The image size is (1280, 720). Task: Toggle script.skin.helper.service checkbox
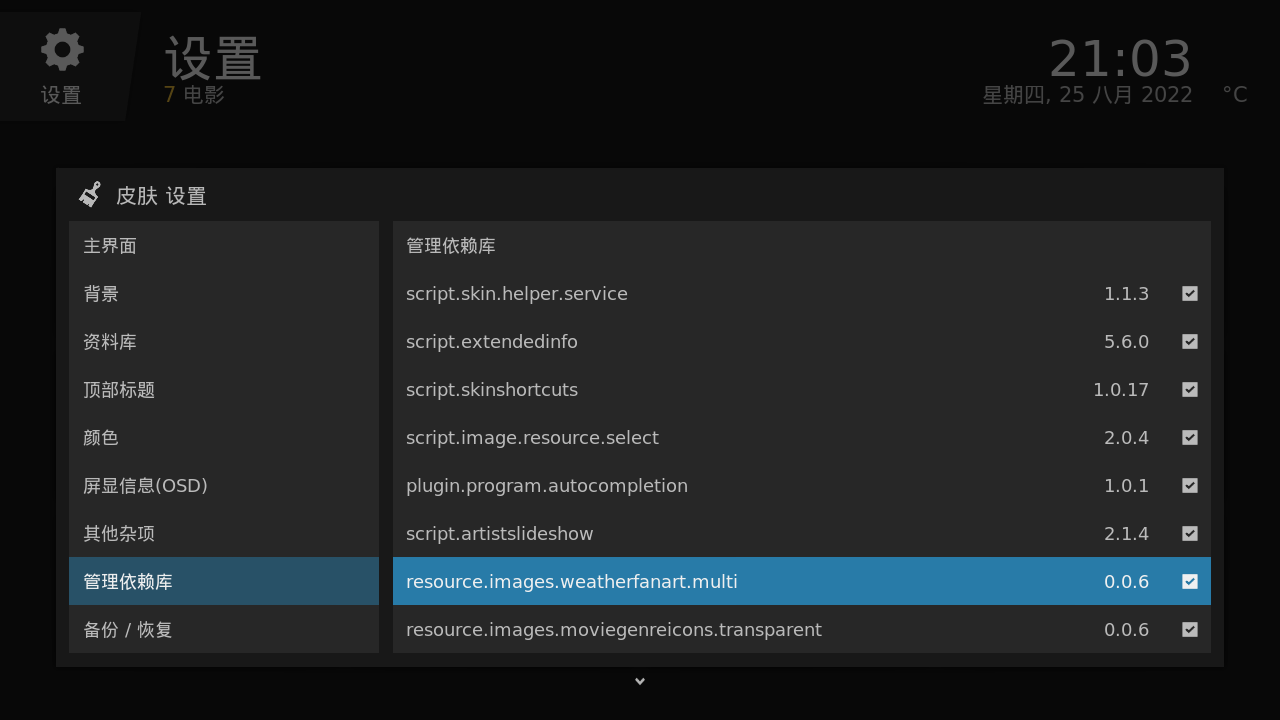click(1189, 294)
